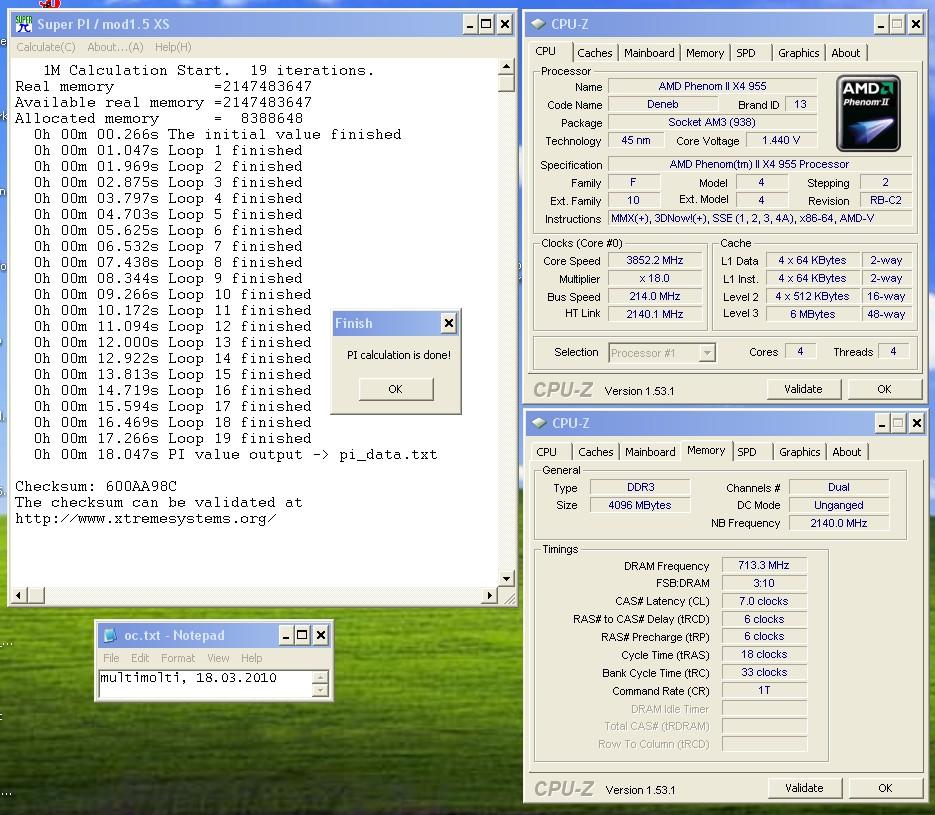Switch to Memory tab in upper CPU-Z window

tap(705, 53)
